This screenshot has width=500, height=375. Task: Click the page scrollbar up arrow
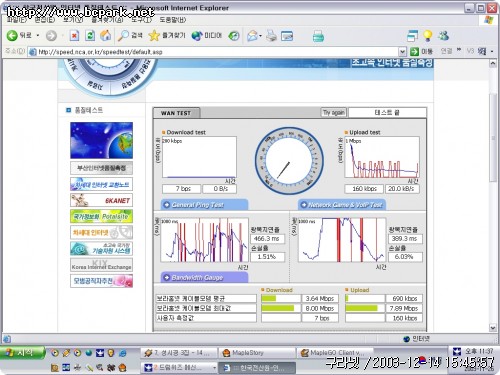point(493,63)
